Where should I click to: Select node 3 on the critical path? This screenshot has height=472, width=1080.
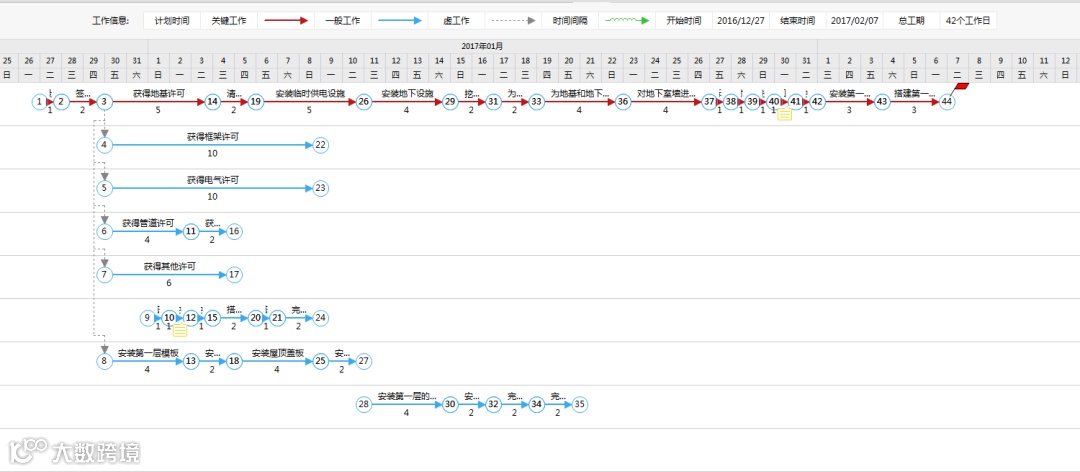click(104, 102)
